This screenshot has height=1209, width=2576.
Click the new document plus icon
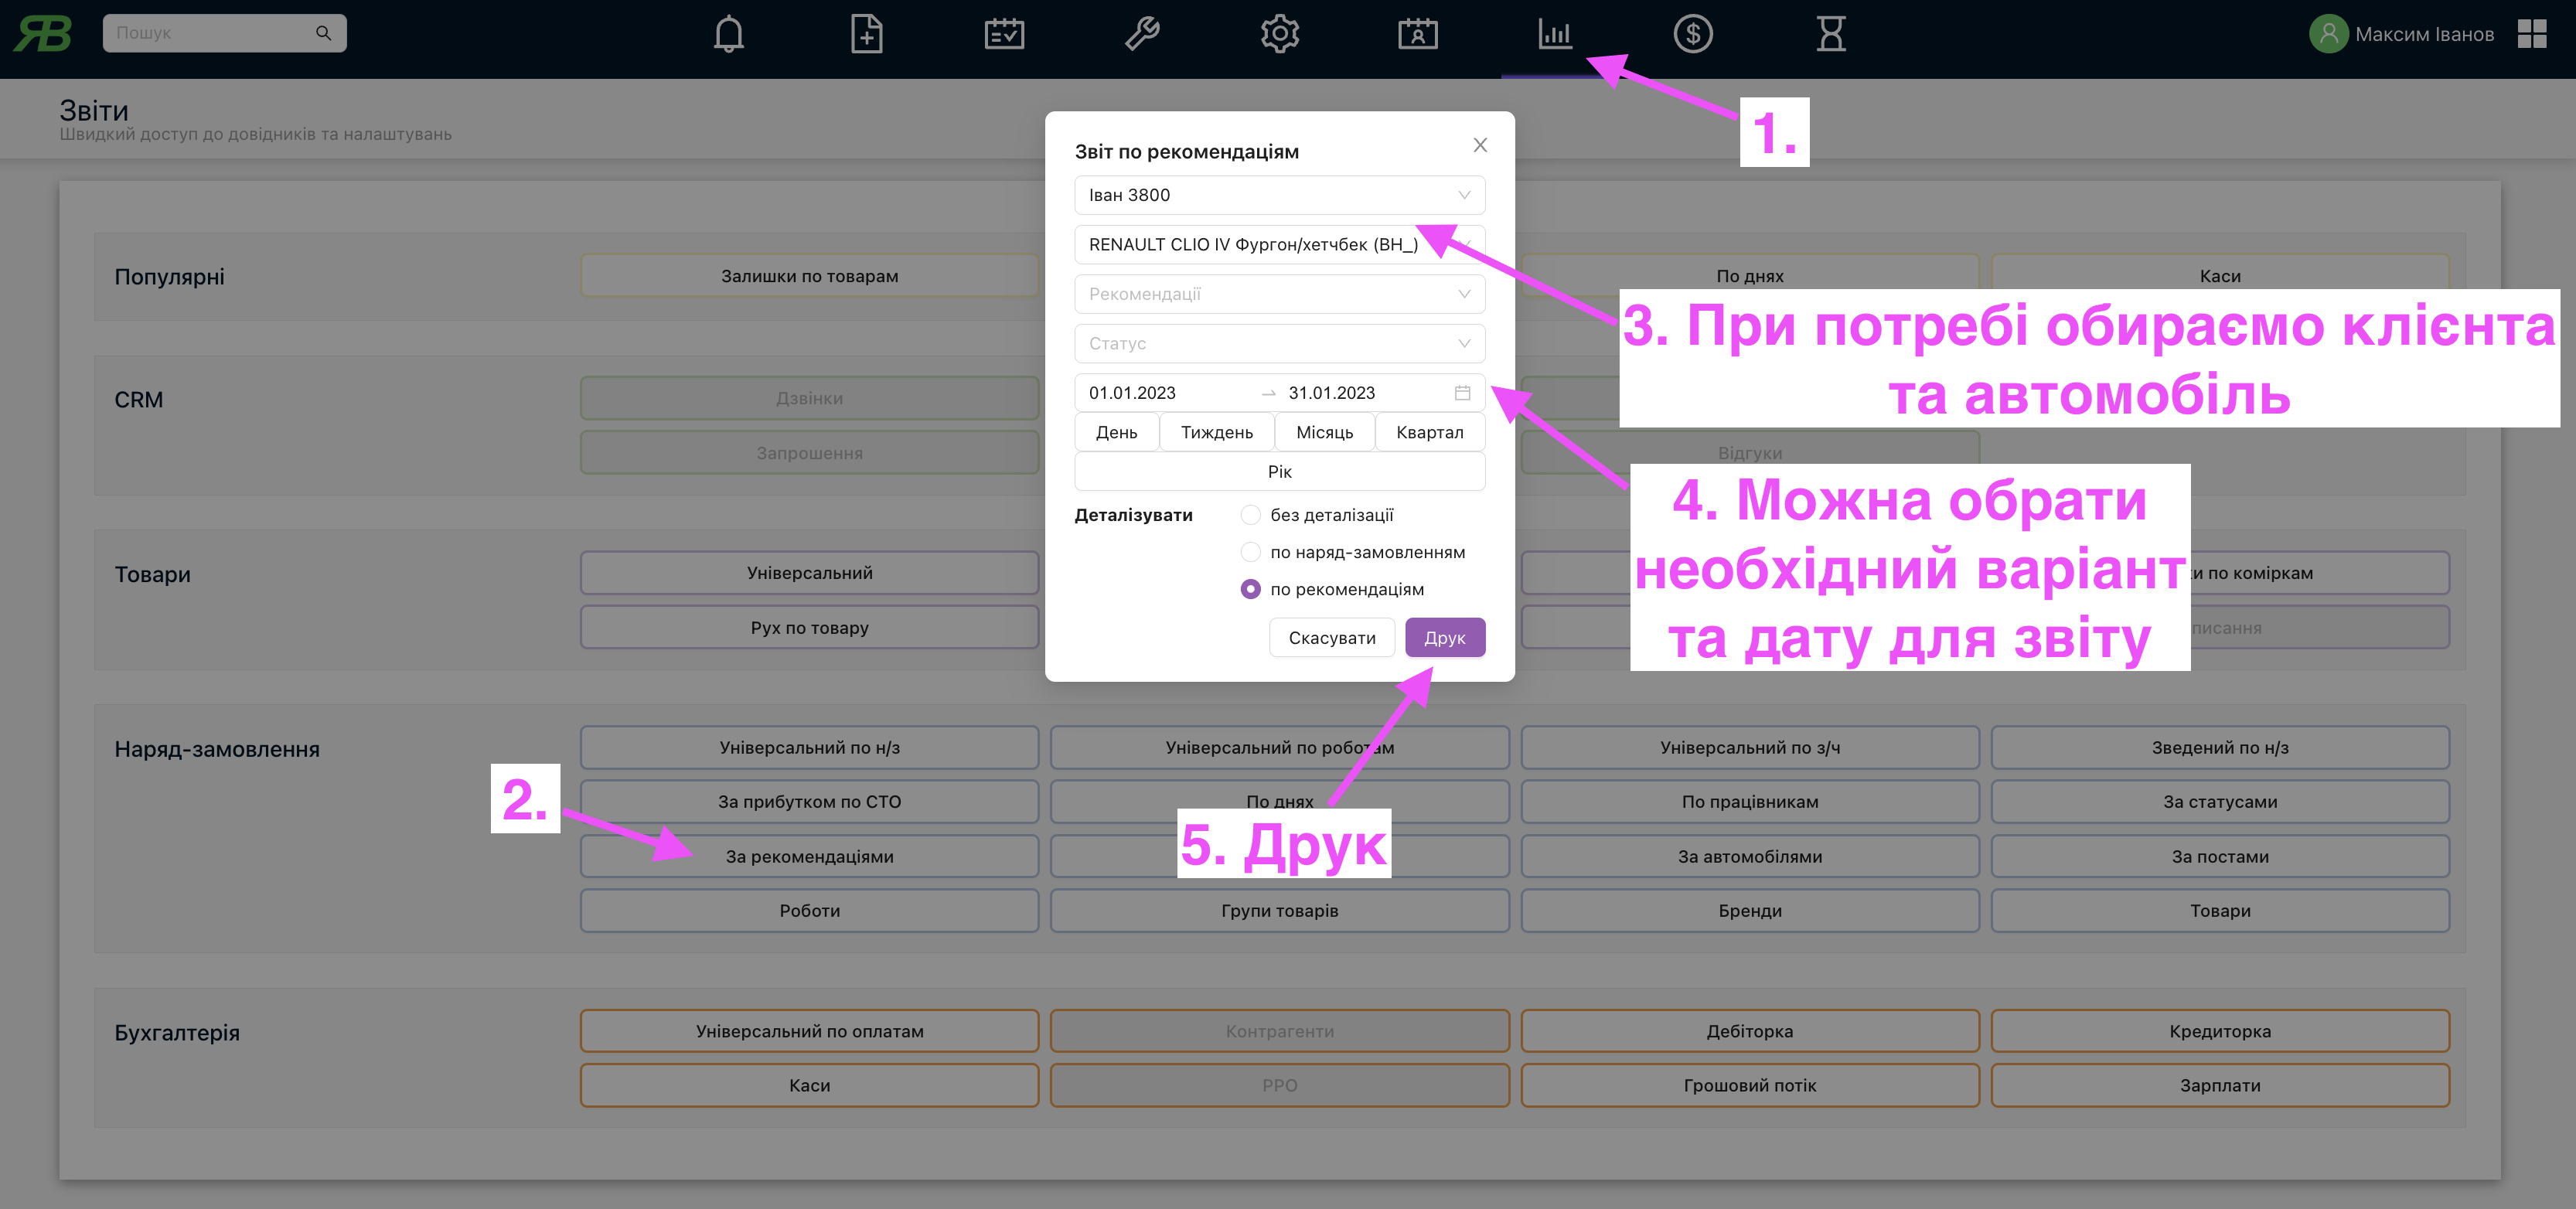[866, 34]
